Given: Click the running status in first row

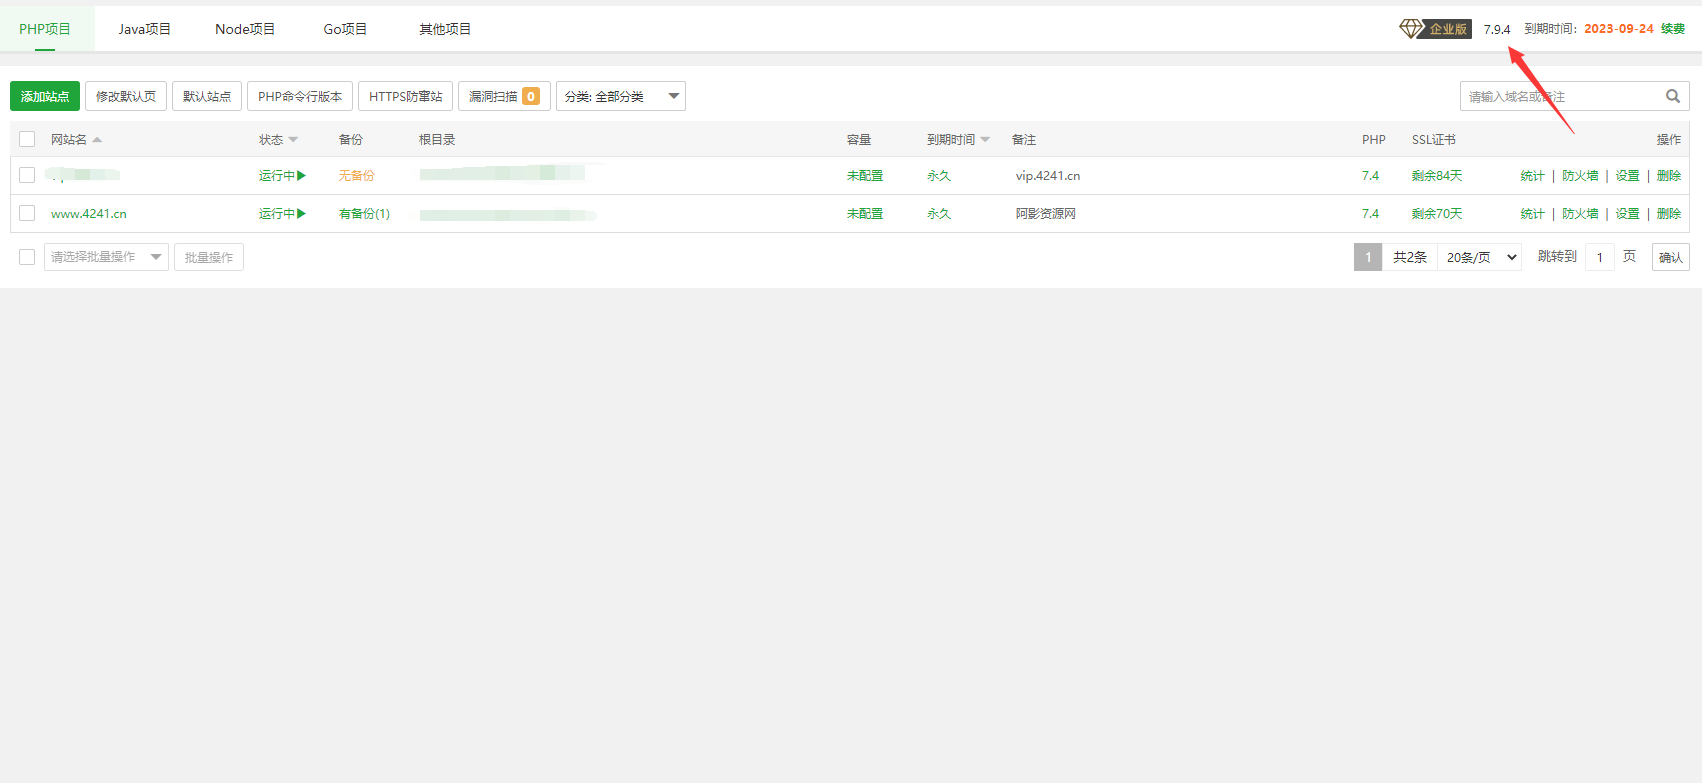Looking at the screenshot, I should 282,176.
